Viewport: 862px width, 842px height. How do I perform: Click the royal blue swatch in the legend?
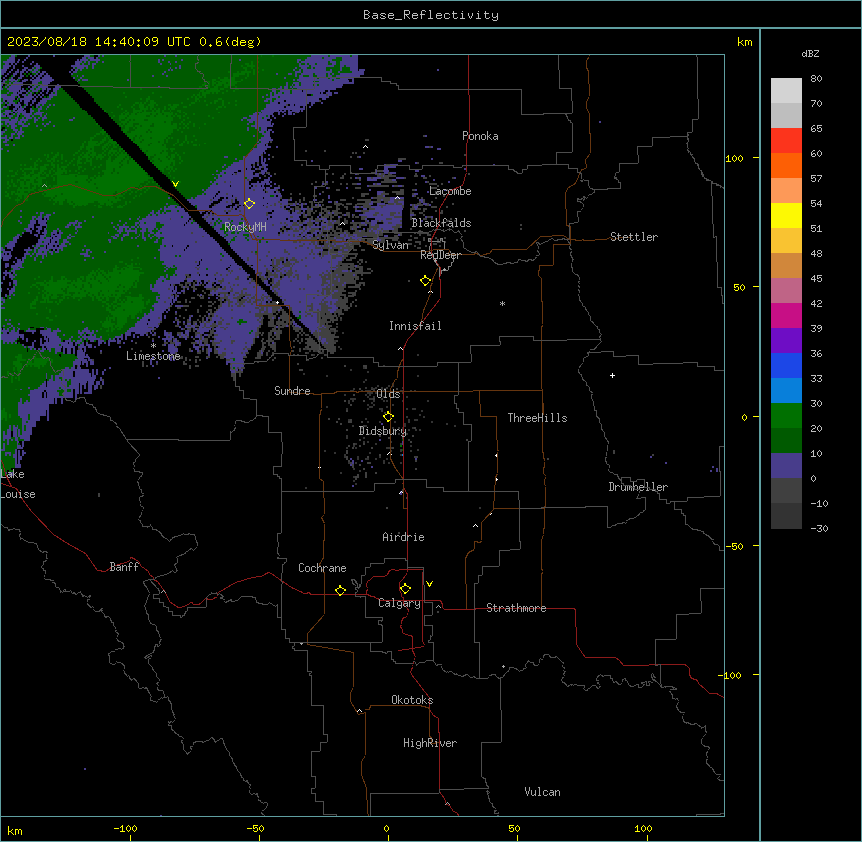point(786,365)
